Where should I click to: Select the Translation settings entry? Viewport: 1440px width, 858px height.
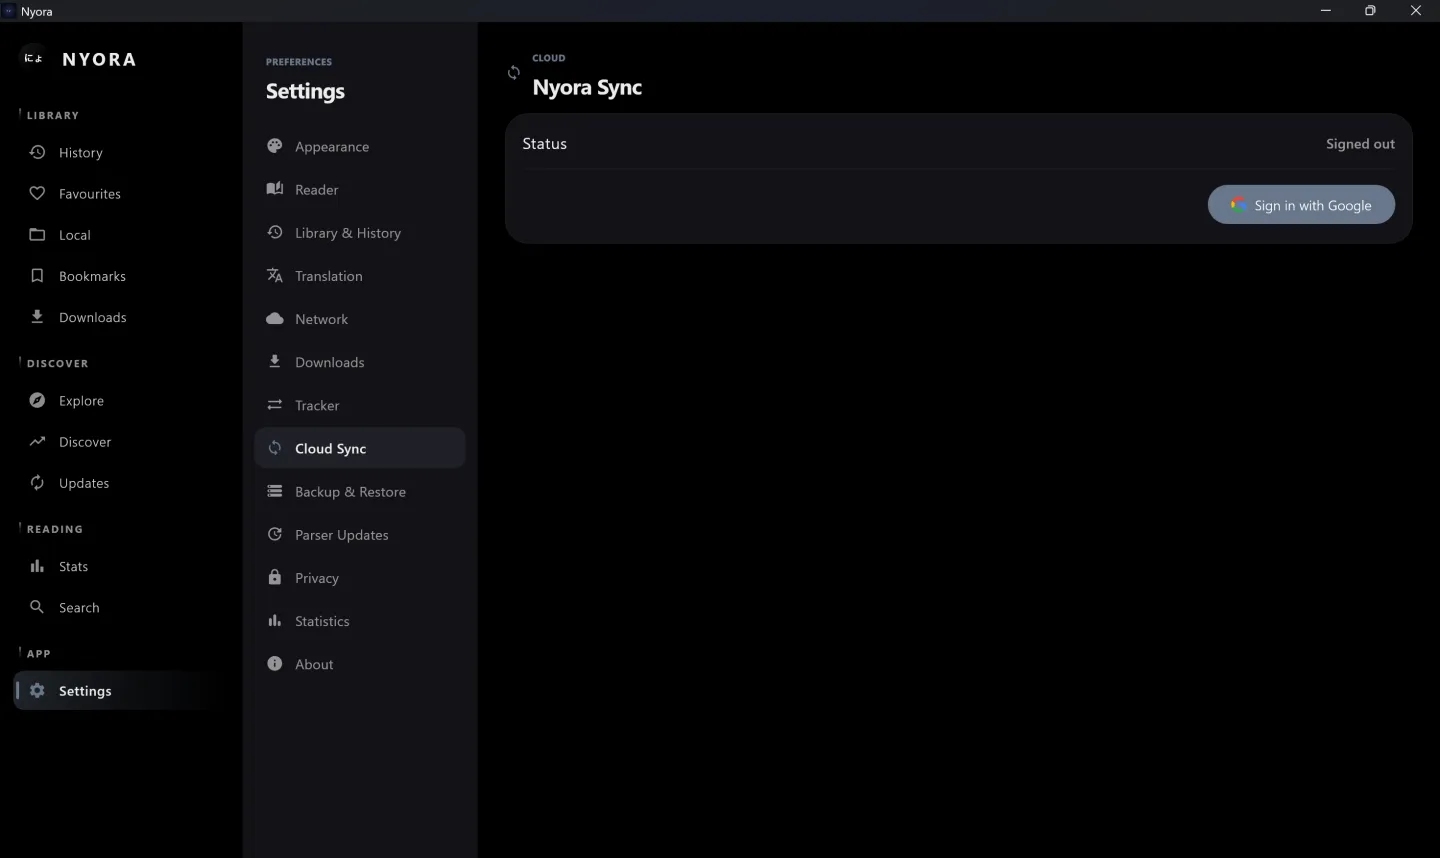click(360, 275)
